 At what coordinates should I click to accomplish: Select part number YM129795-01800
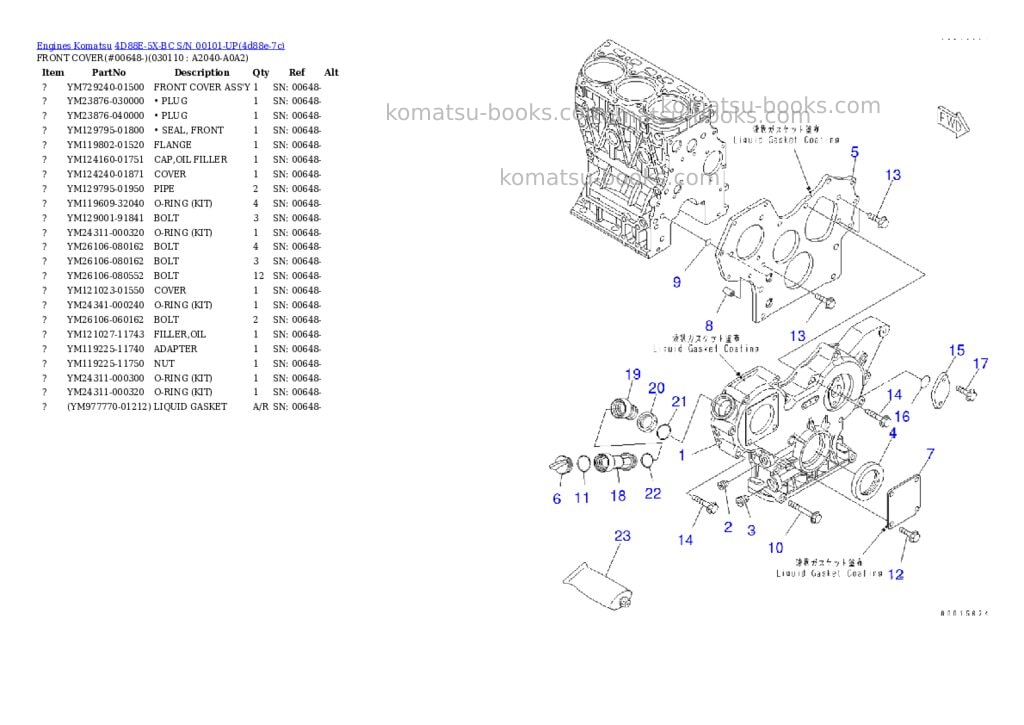pyautogui.click(x=105, y=131)
